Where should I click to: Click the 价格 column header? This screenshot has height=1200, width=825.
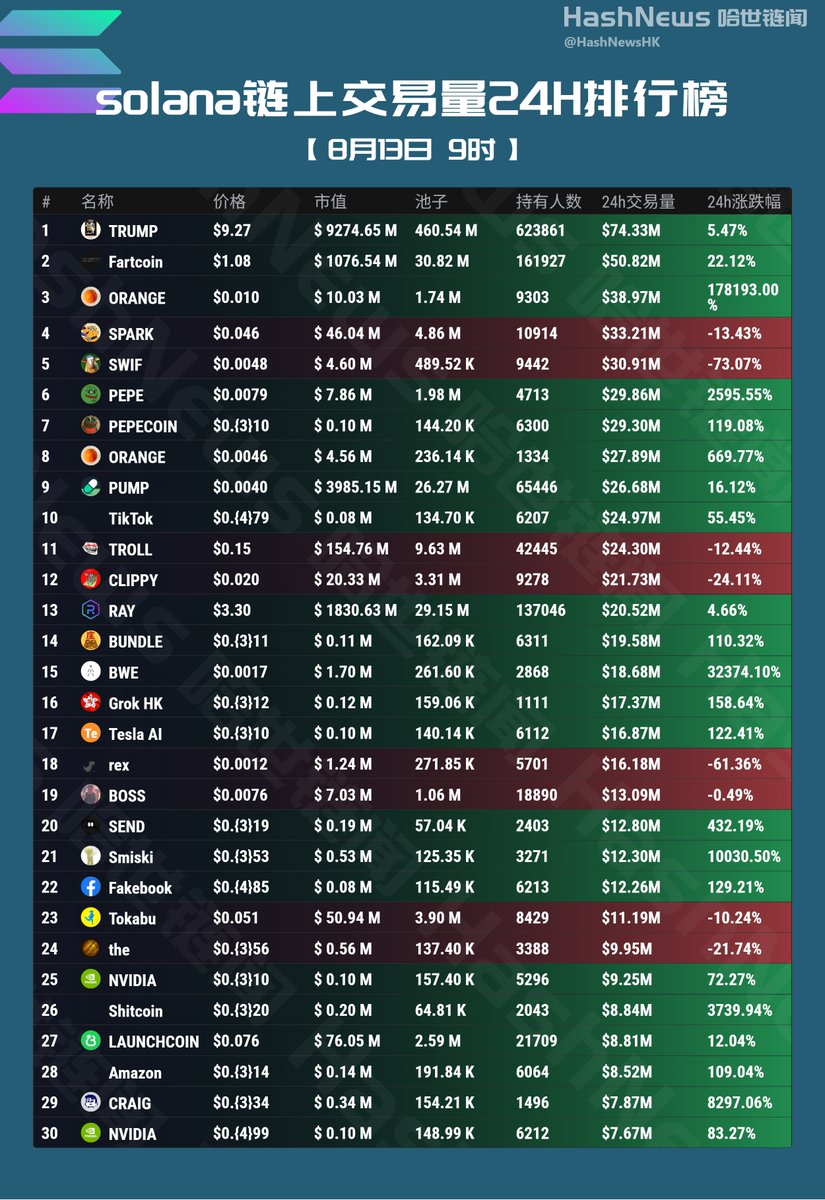pyautogui.click(x=229, y=201)
